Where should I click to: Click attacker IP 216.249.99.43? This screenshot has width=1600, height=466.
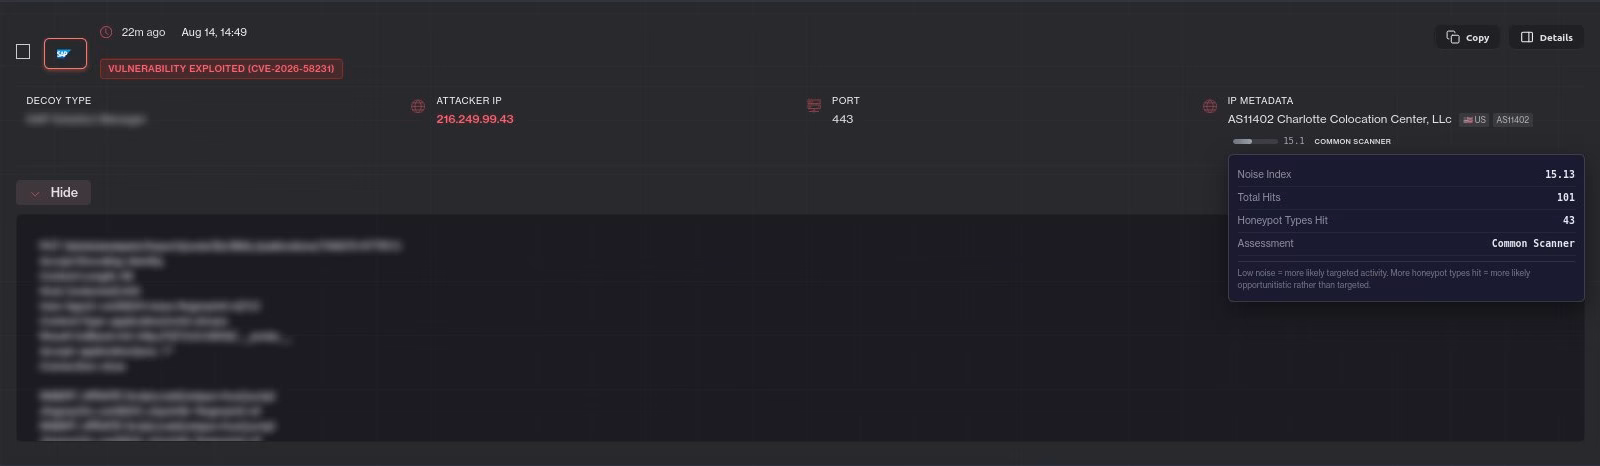[475, 119]
